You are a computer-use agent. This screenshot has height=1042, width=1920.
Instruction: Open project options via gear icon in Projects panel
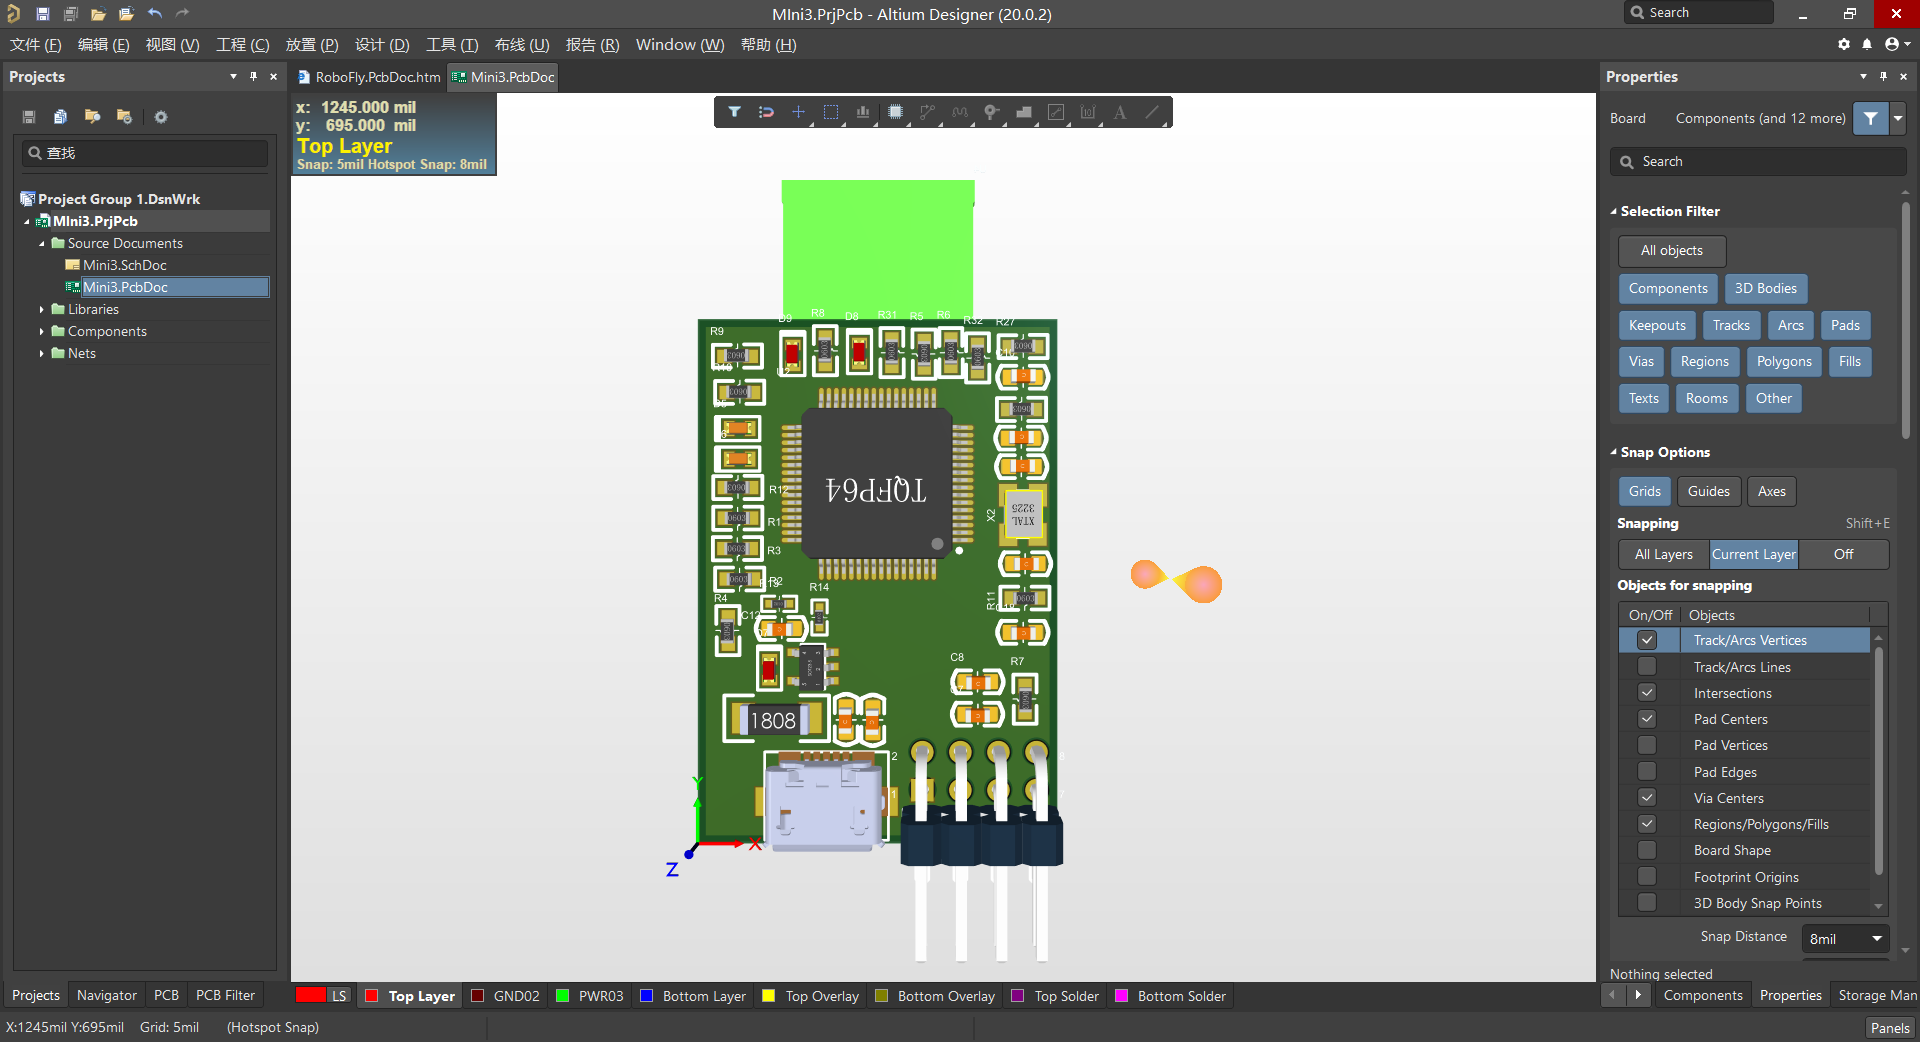point(161,117)
